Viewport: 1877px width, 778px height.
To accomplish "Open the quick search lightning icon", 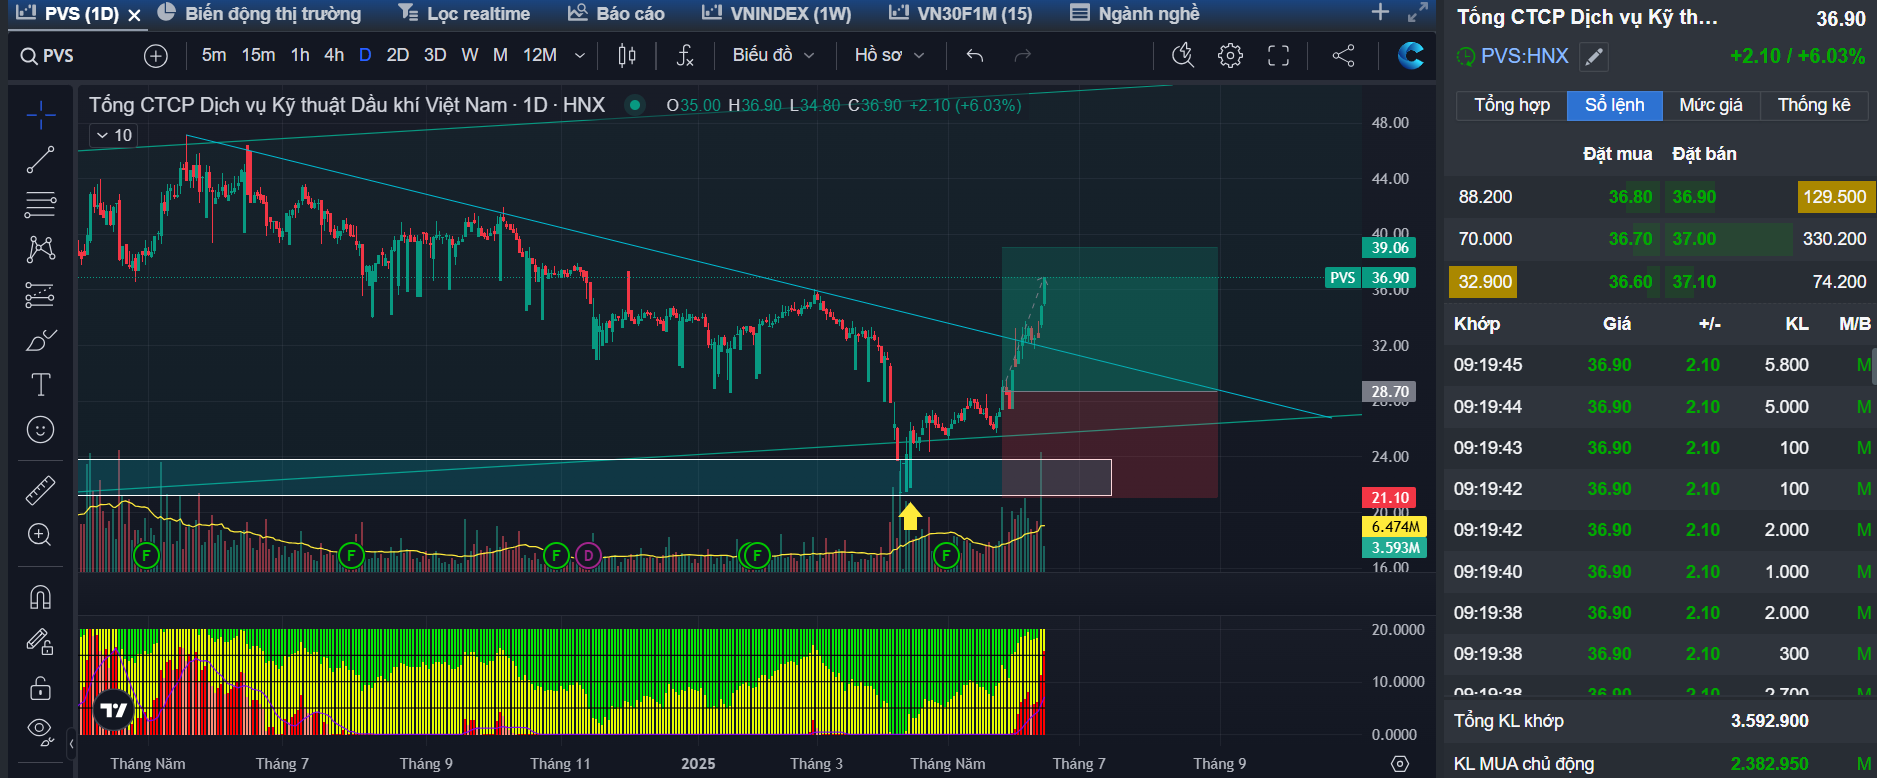I will click(1183, 56).
